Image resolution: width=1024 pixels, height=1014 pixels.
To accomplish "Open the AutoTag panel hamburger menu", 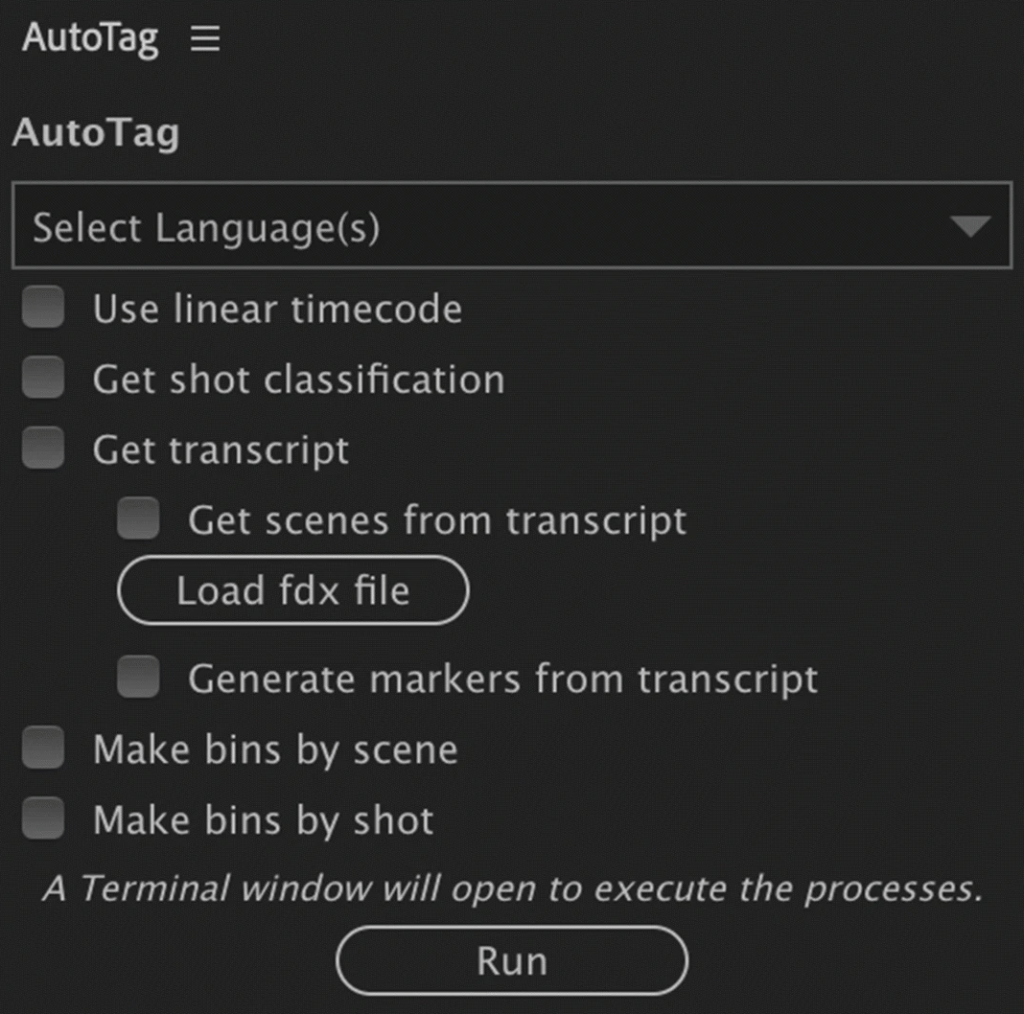I will coord(205,39).
